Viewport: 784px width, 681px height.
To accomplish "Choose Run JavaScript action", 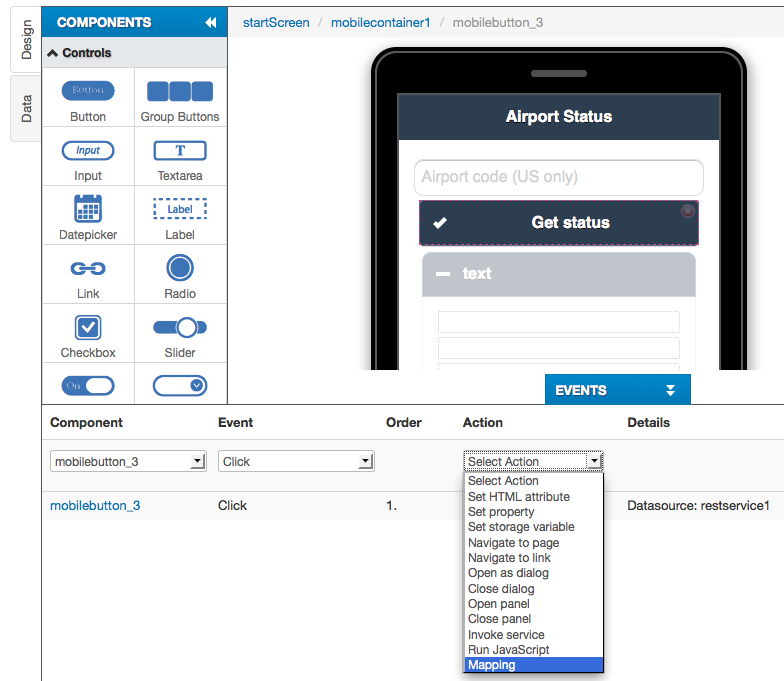I will pos(534,650).
